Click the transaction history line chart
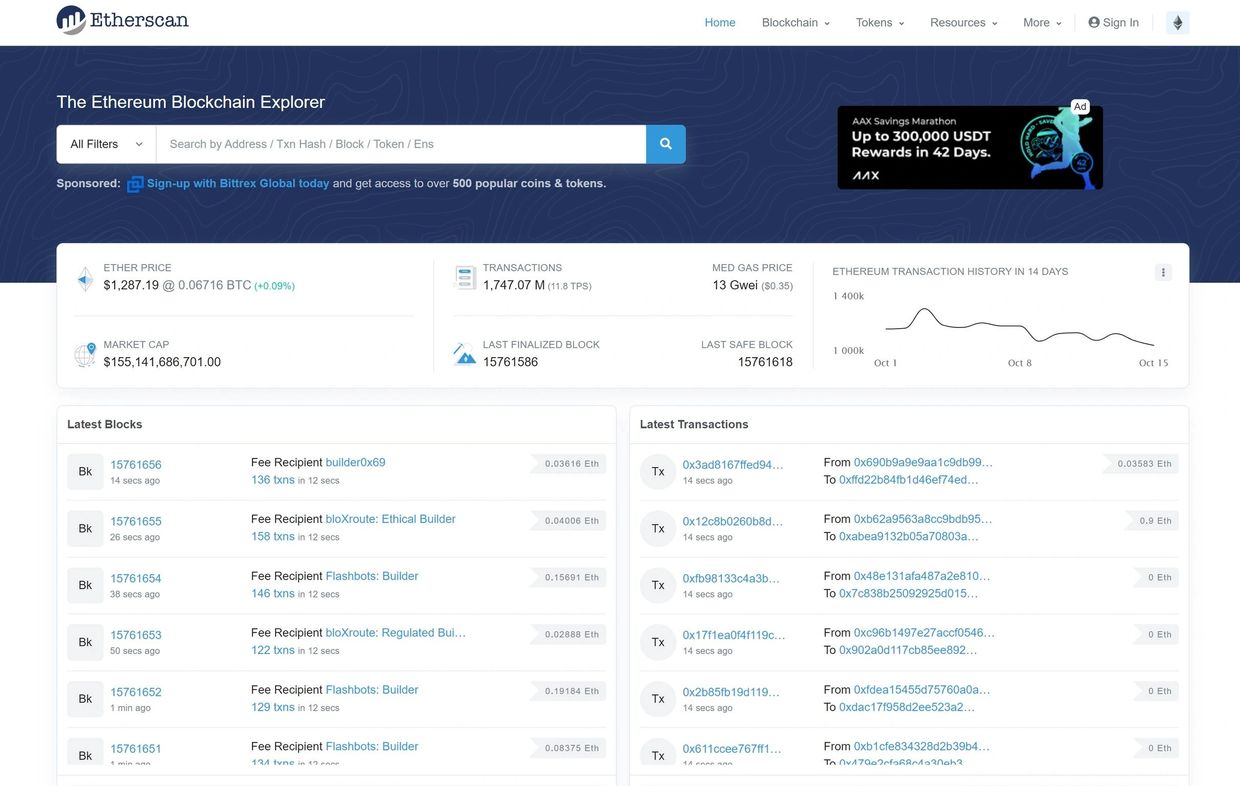1240x786 pixels. pyautogui.click(x=1019, y=328)
